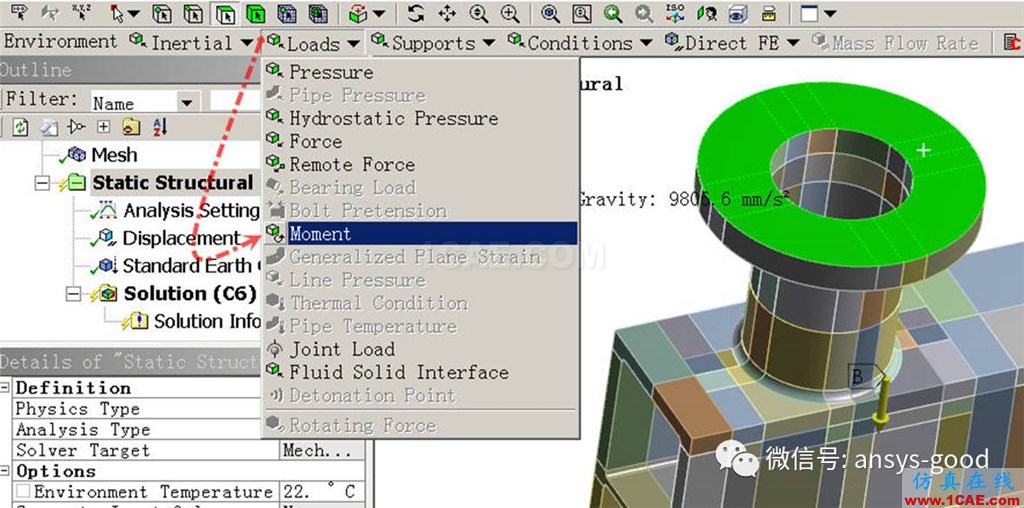1024x508 pixels.
Task: Click the filter text input field
Action: 236,103
